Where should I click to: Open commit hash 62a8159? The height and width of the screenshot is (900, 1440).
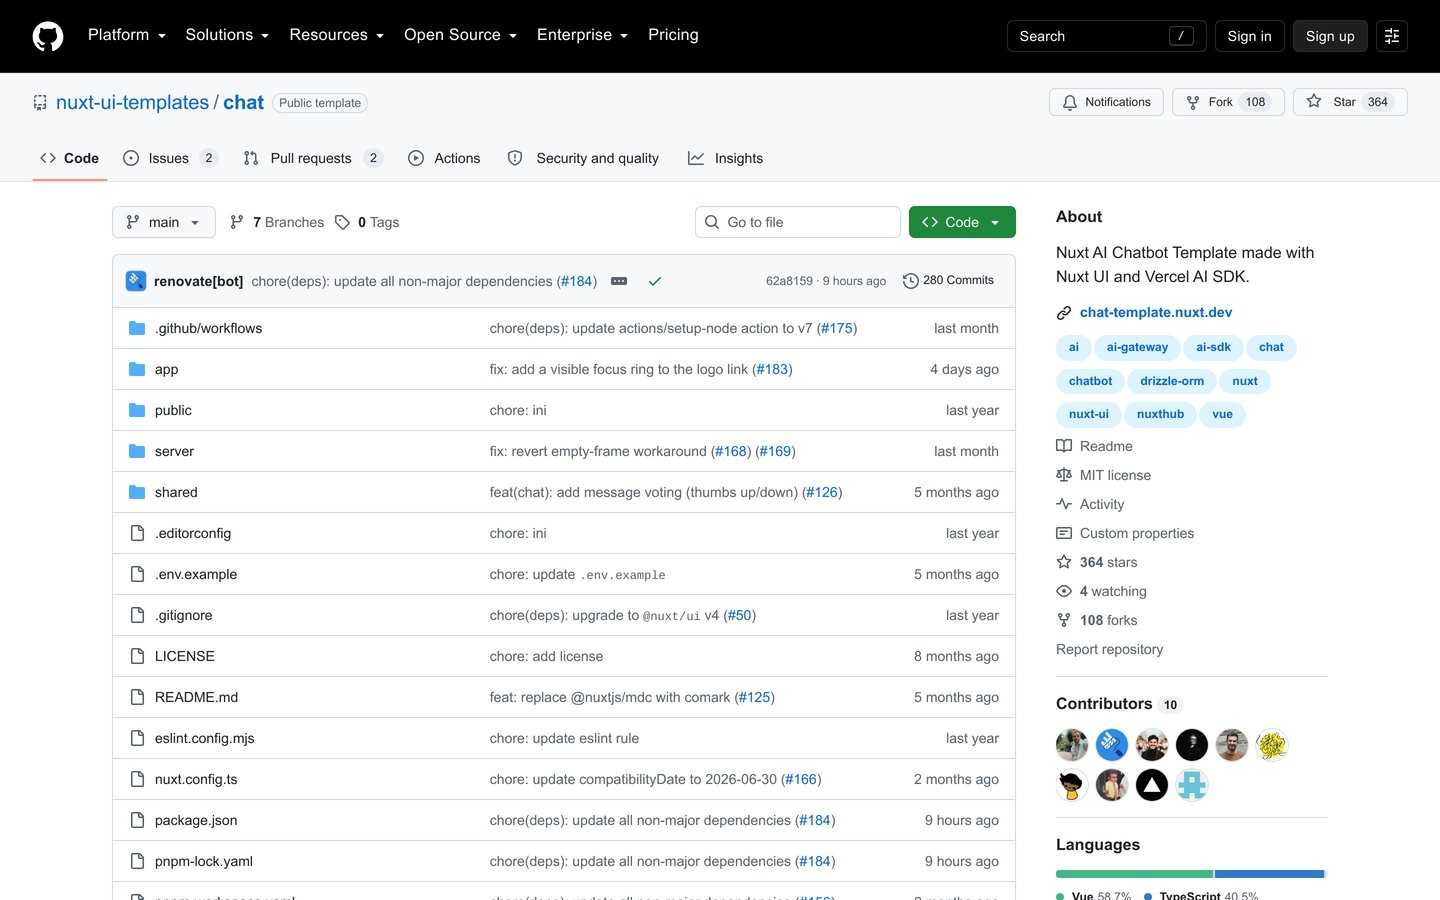(789, 281)
